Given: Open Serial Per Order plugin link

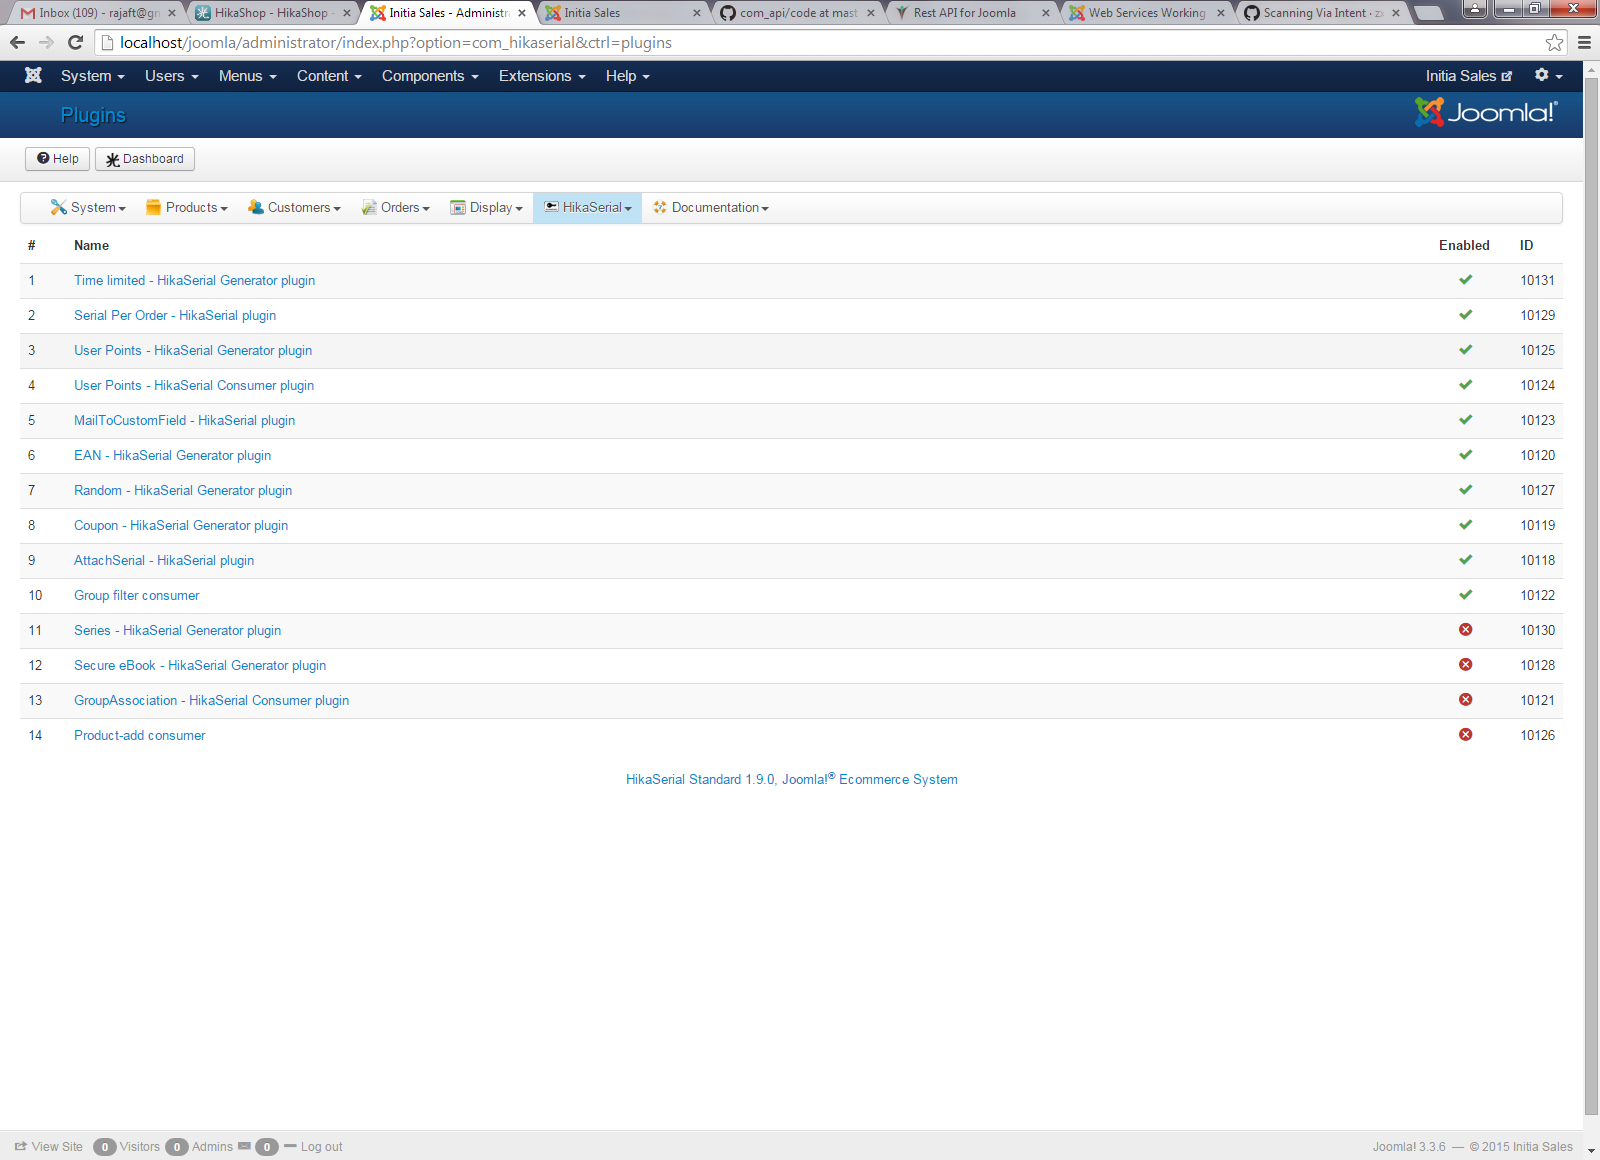Looking at the screenshot, I should coord(175,316).
